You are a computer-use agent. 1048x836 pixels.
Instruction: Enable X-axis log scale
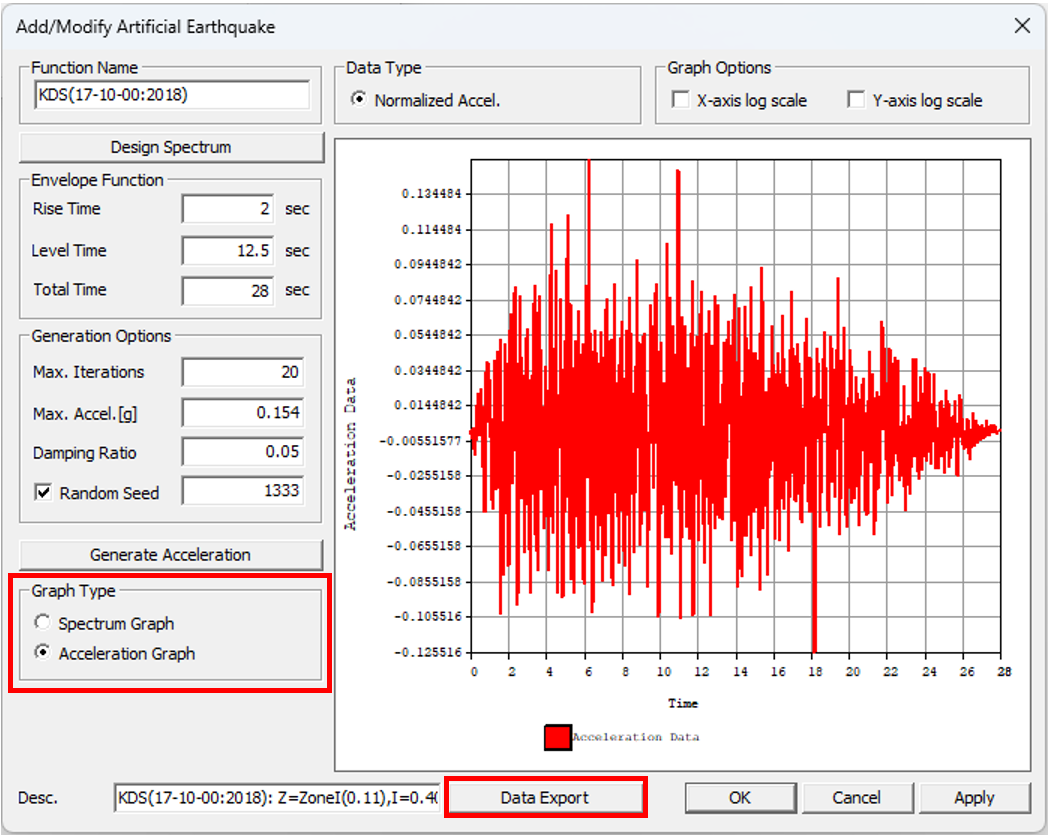tap(680, 100)
